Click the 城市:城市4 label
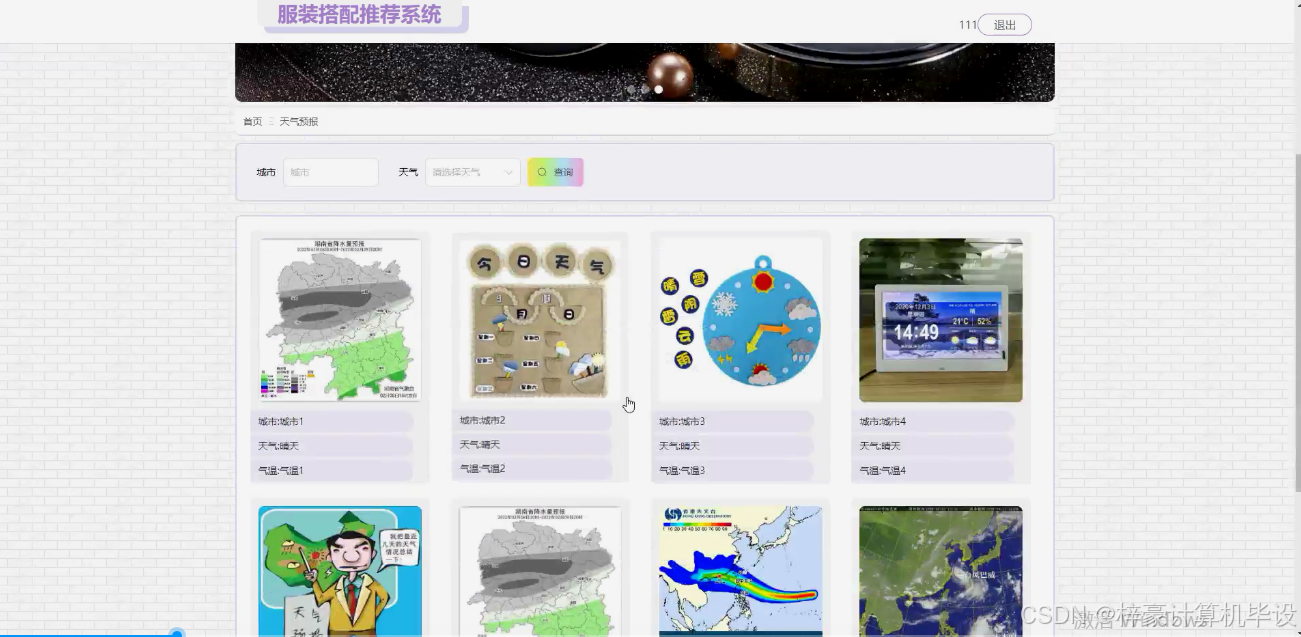This screenshot has height=637, width=1301. [883, 422]
